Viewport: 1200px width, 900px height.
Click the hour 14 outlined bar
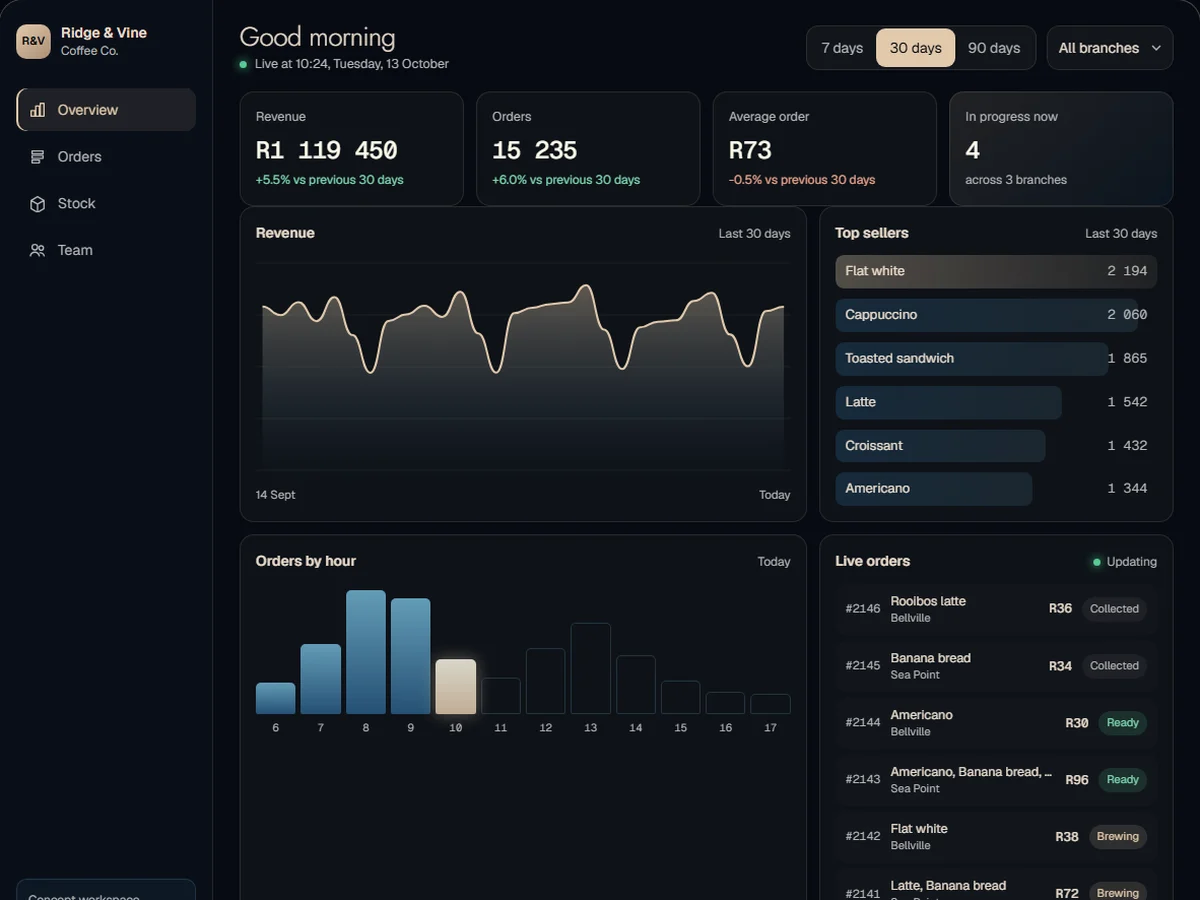pyautogui.click(x=636, y=685)
